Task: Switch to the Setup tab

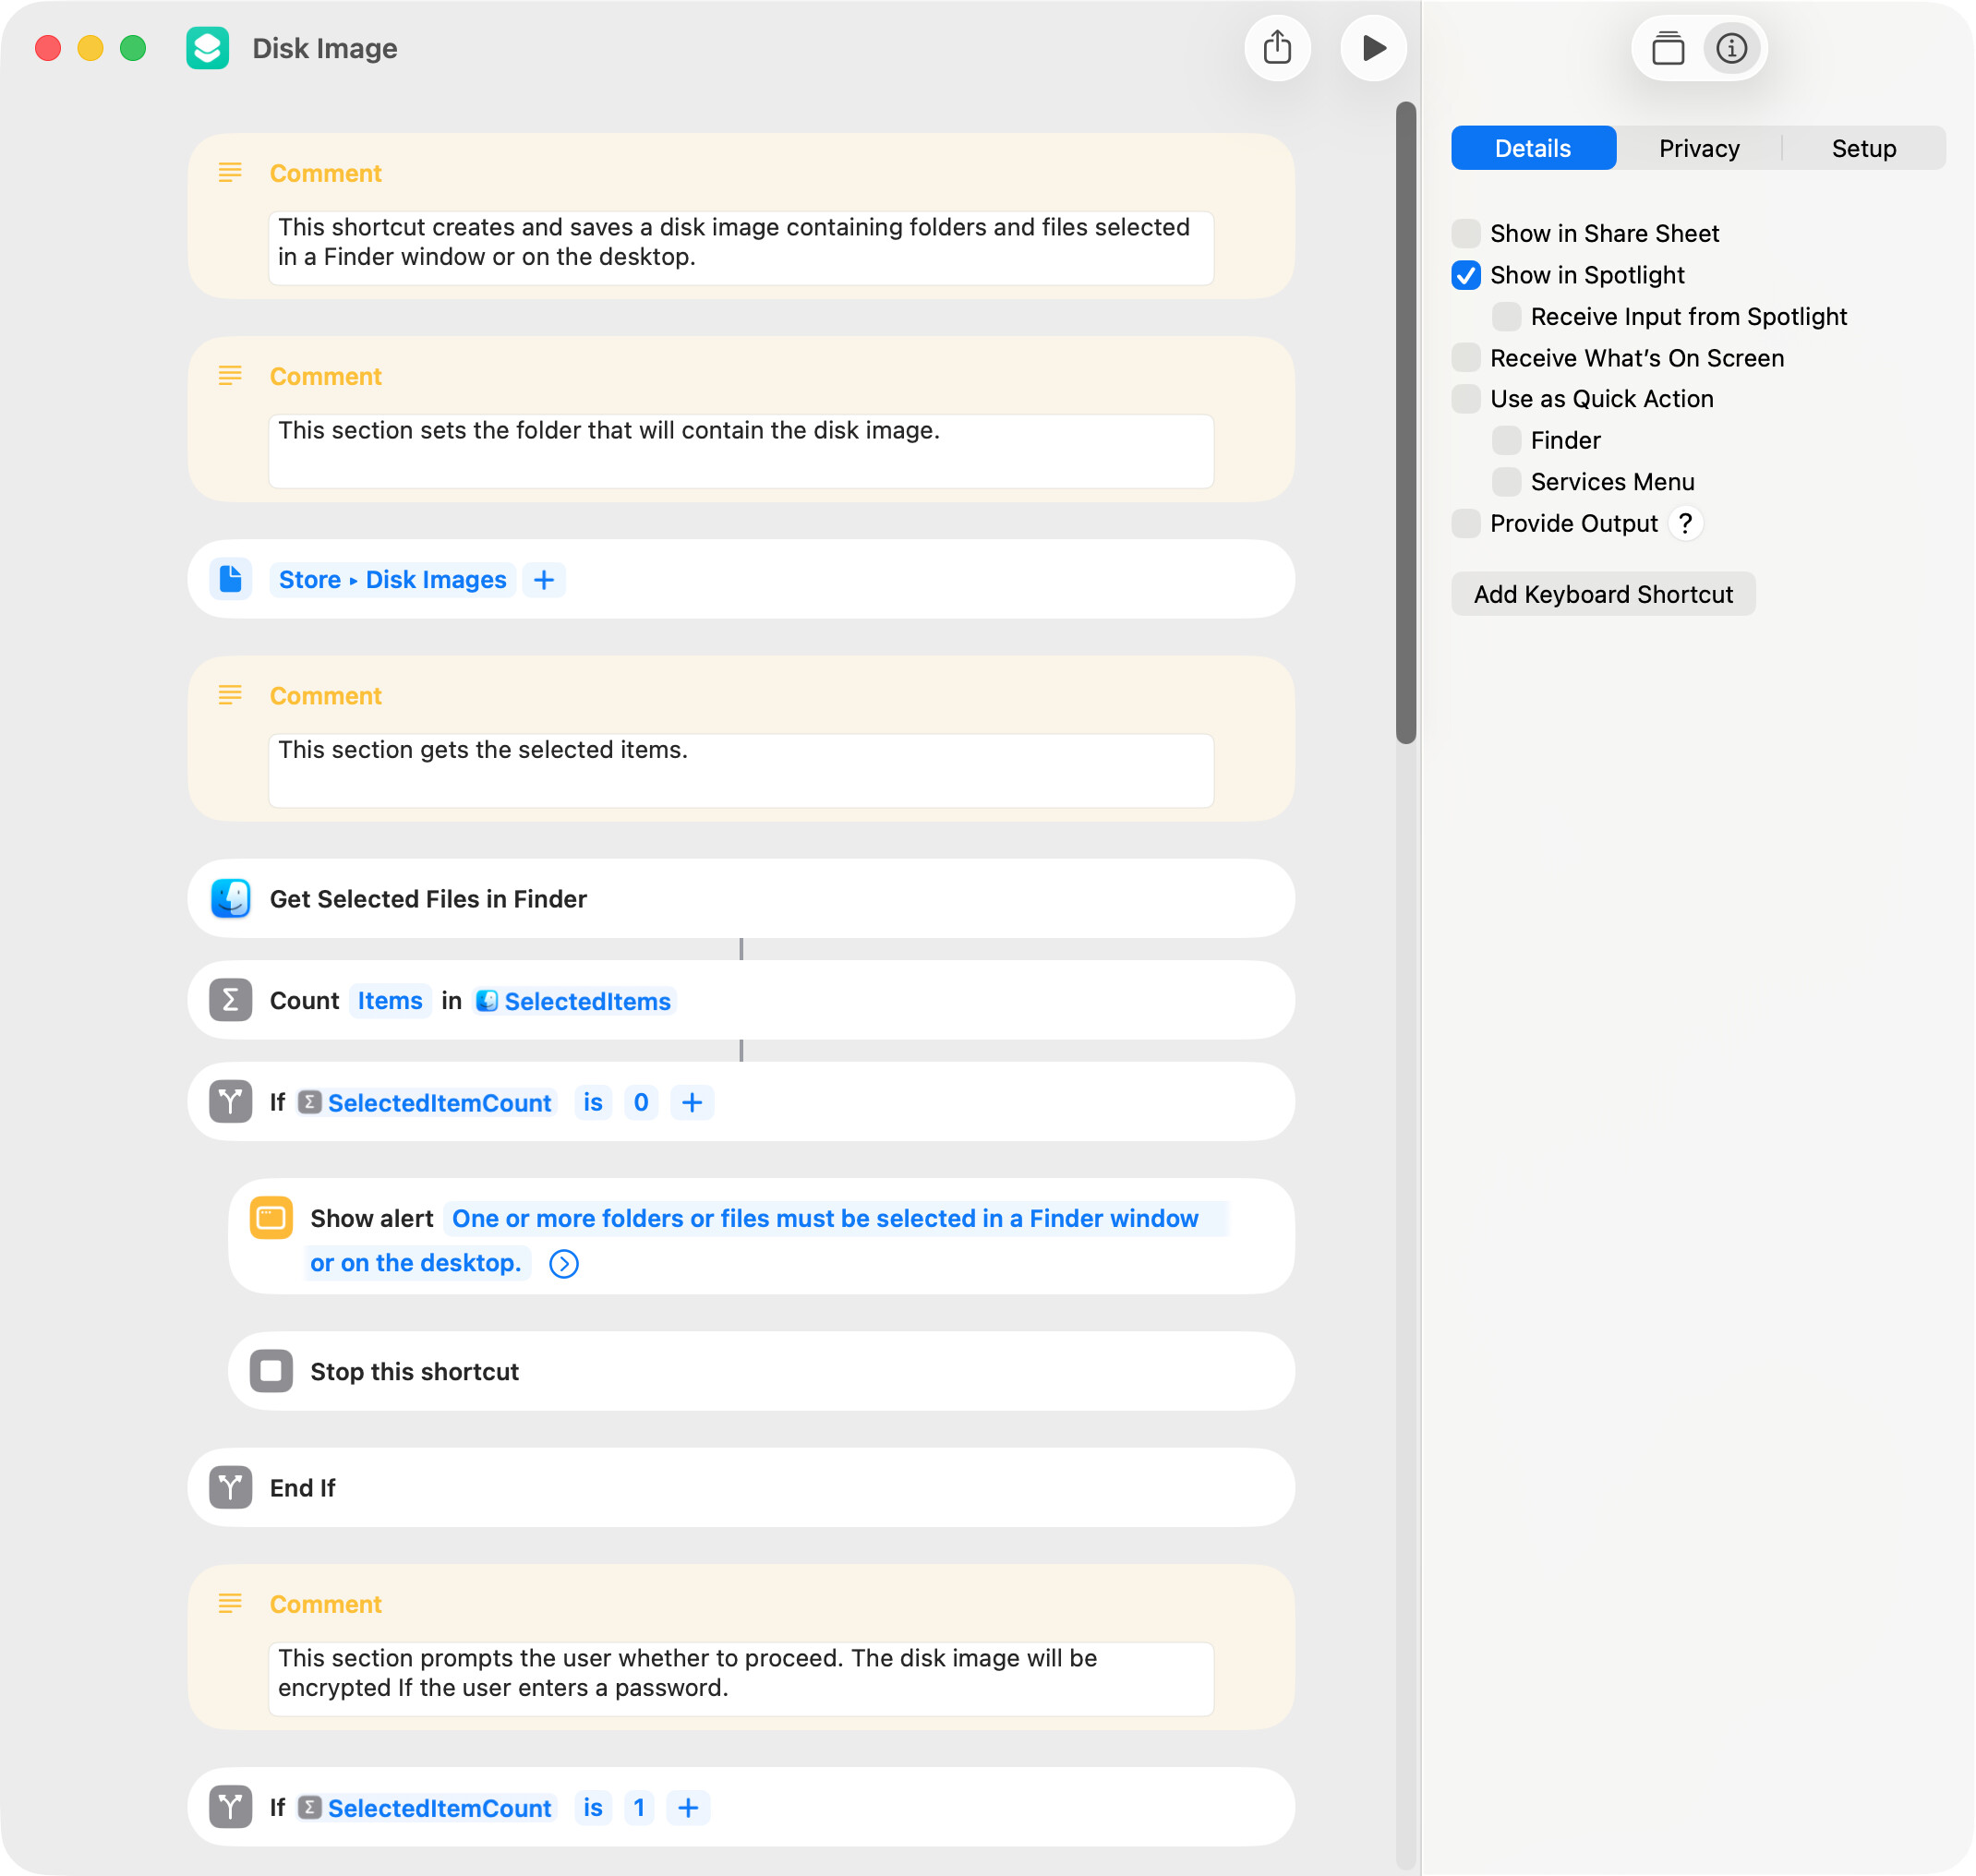Action: [x=1863, y=148]
